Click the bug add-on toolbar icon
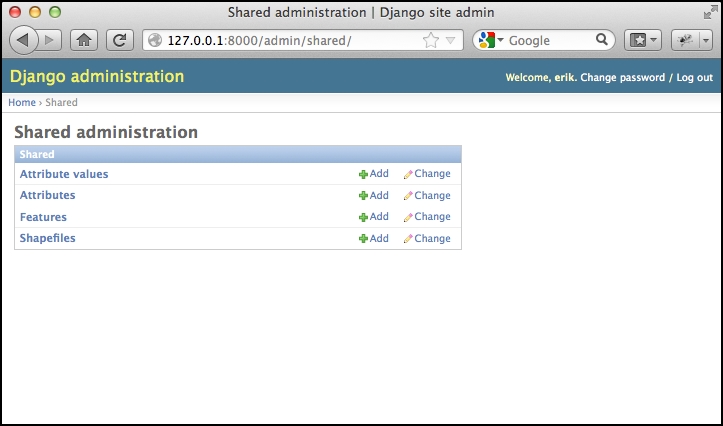This screenshot has height=426, width=723. tap(685, 40)
